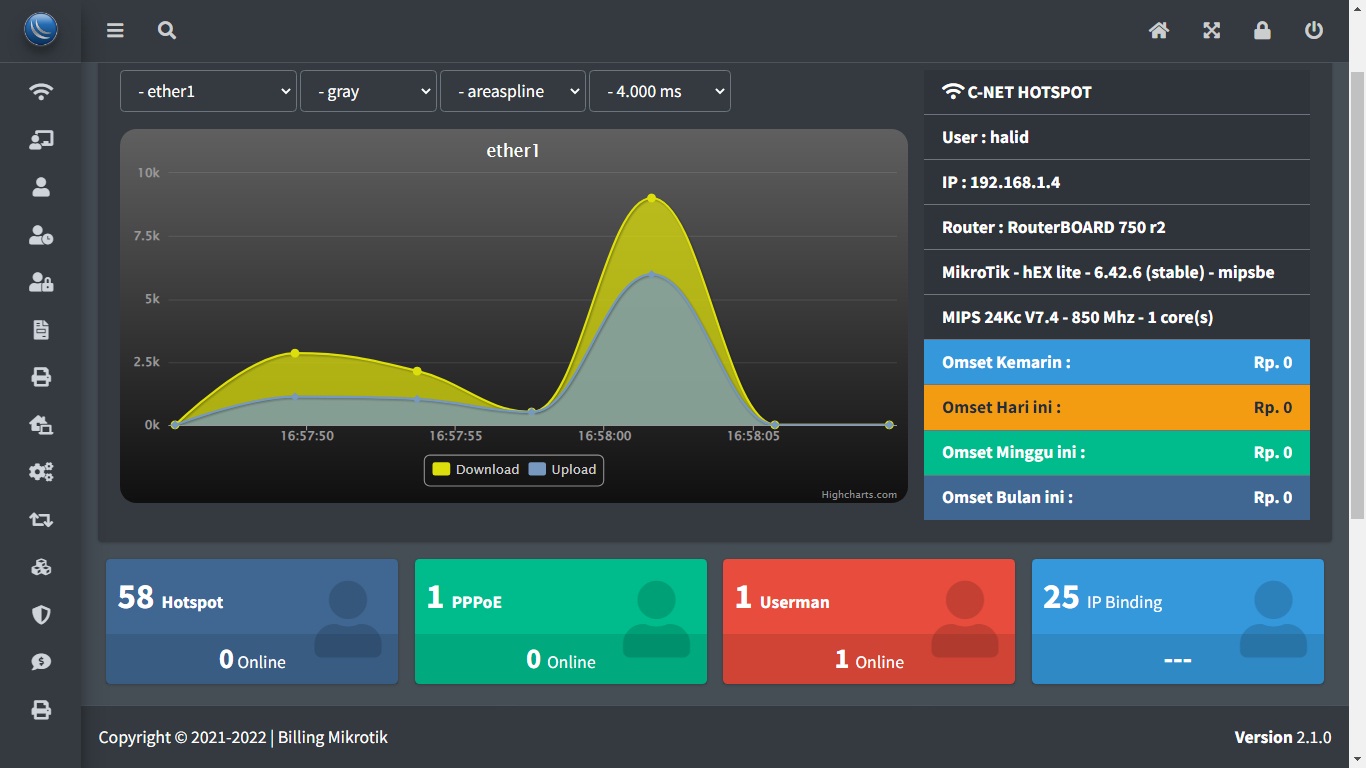Screen dimensions: 1366x768
Task: Select the printer icon in the sidebar
Action: [x=41, y=377]
